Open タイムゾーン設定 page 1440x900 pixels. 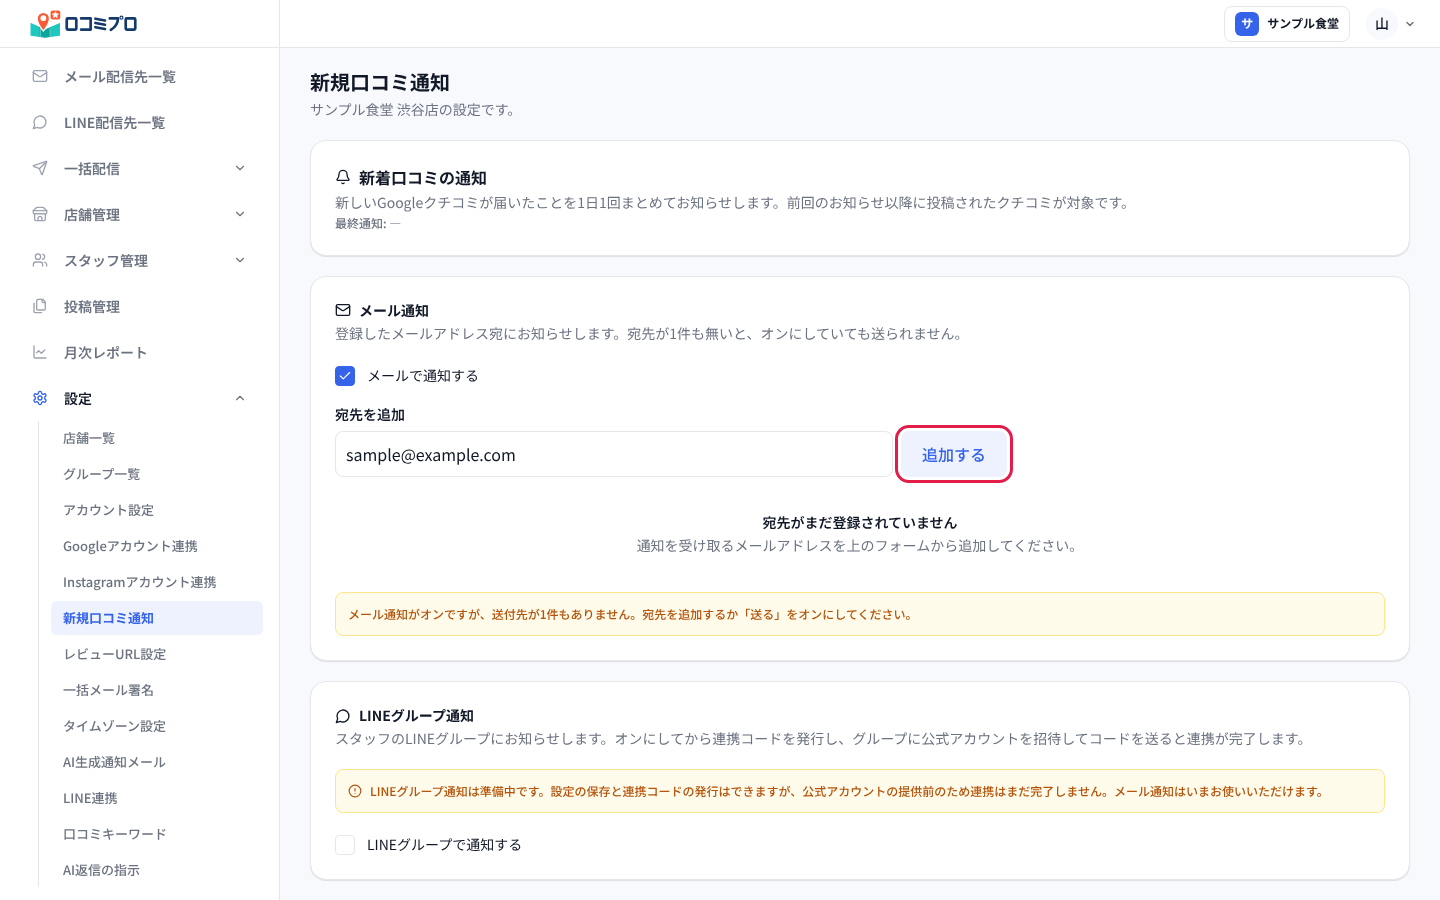pyautogui.click(x=157, y=726)
